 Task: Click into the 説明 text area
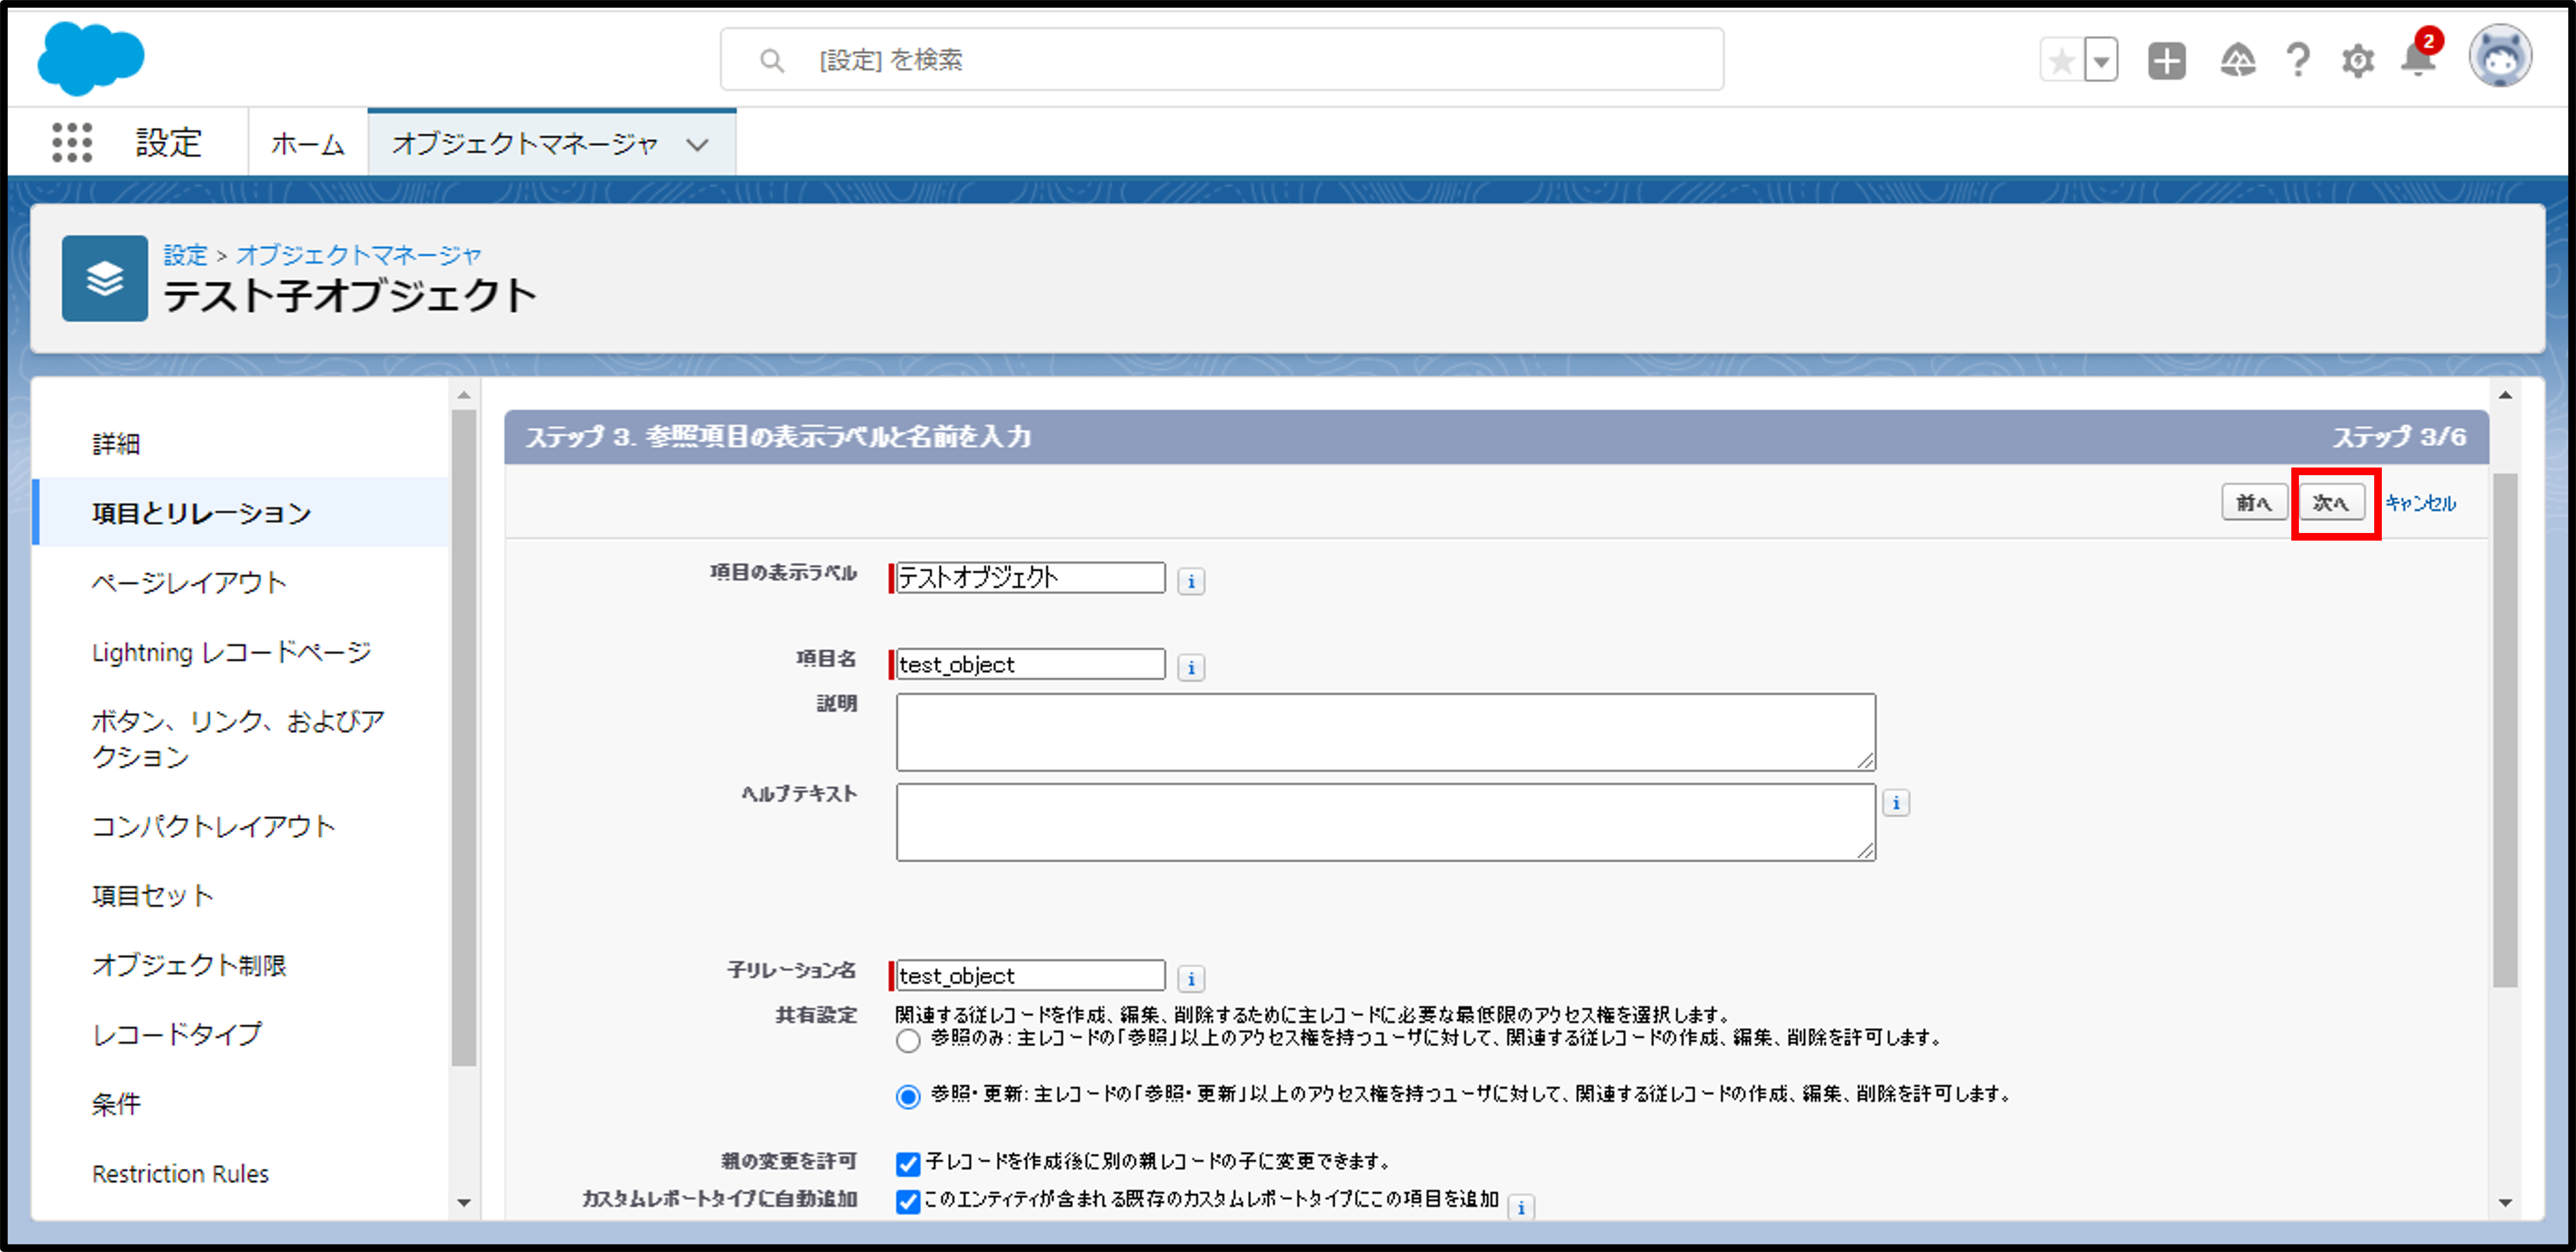click(1385, 732)
